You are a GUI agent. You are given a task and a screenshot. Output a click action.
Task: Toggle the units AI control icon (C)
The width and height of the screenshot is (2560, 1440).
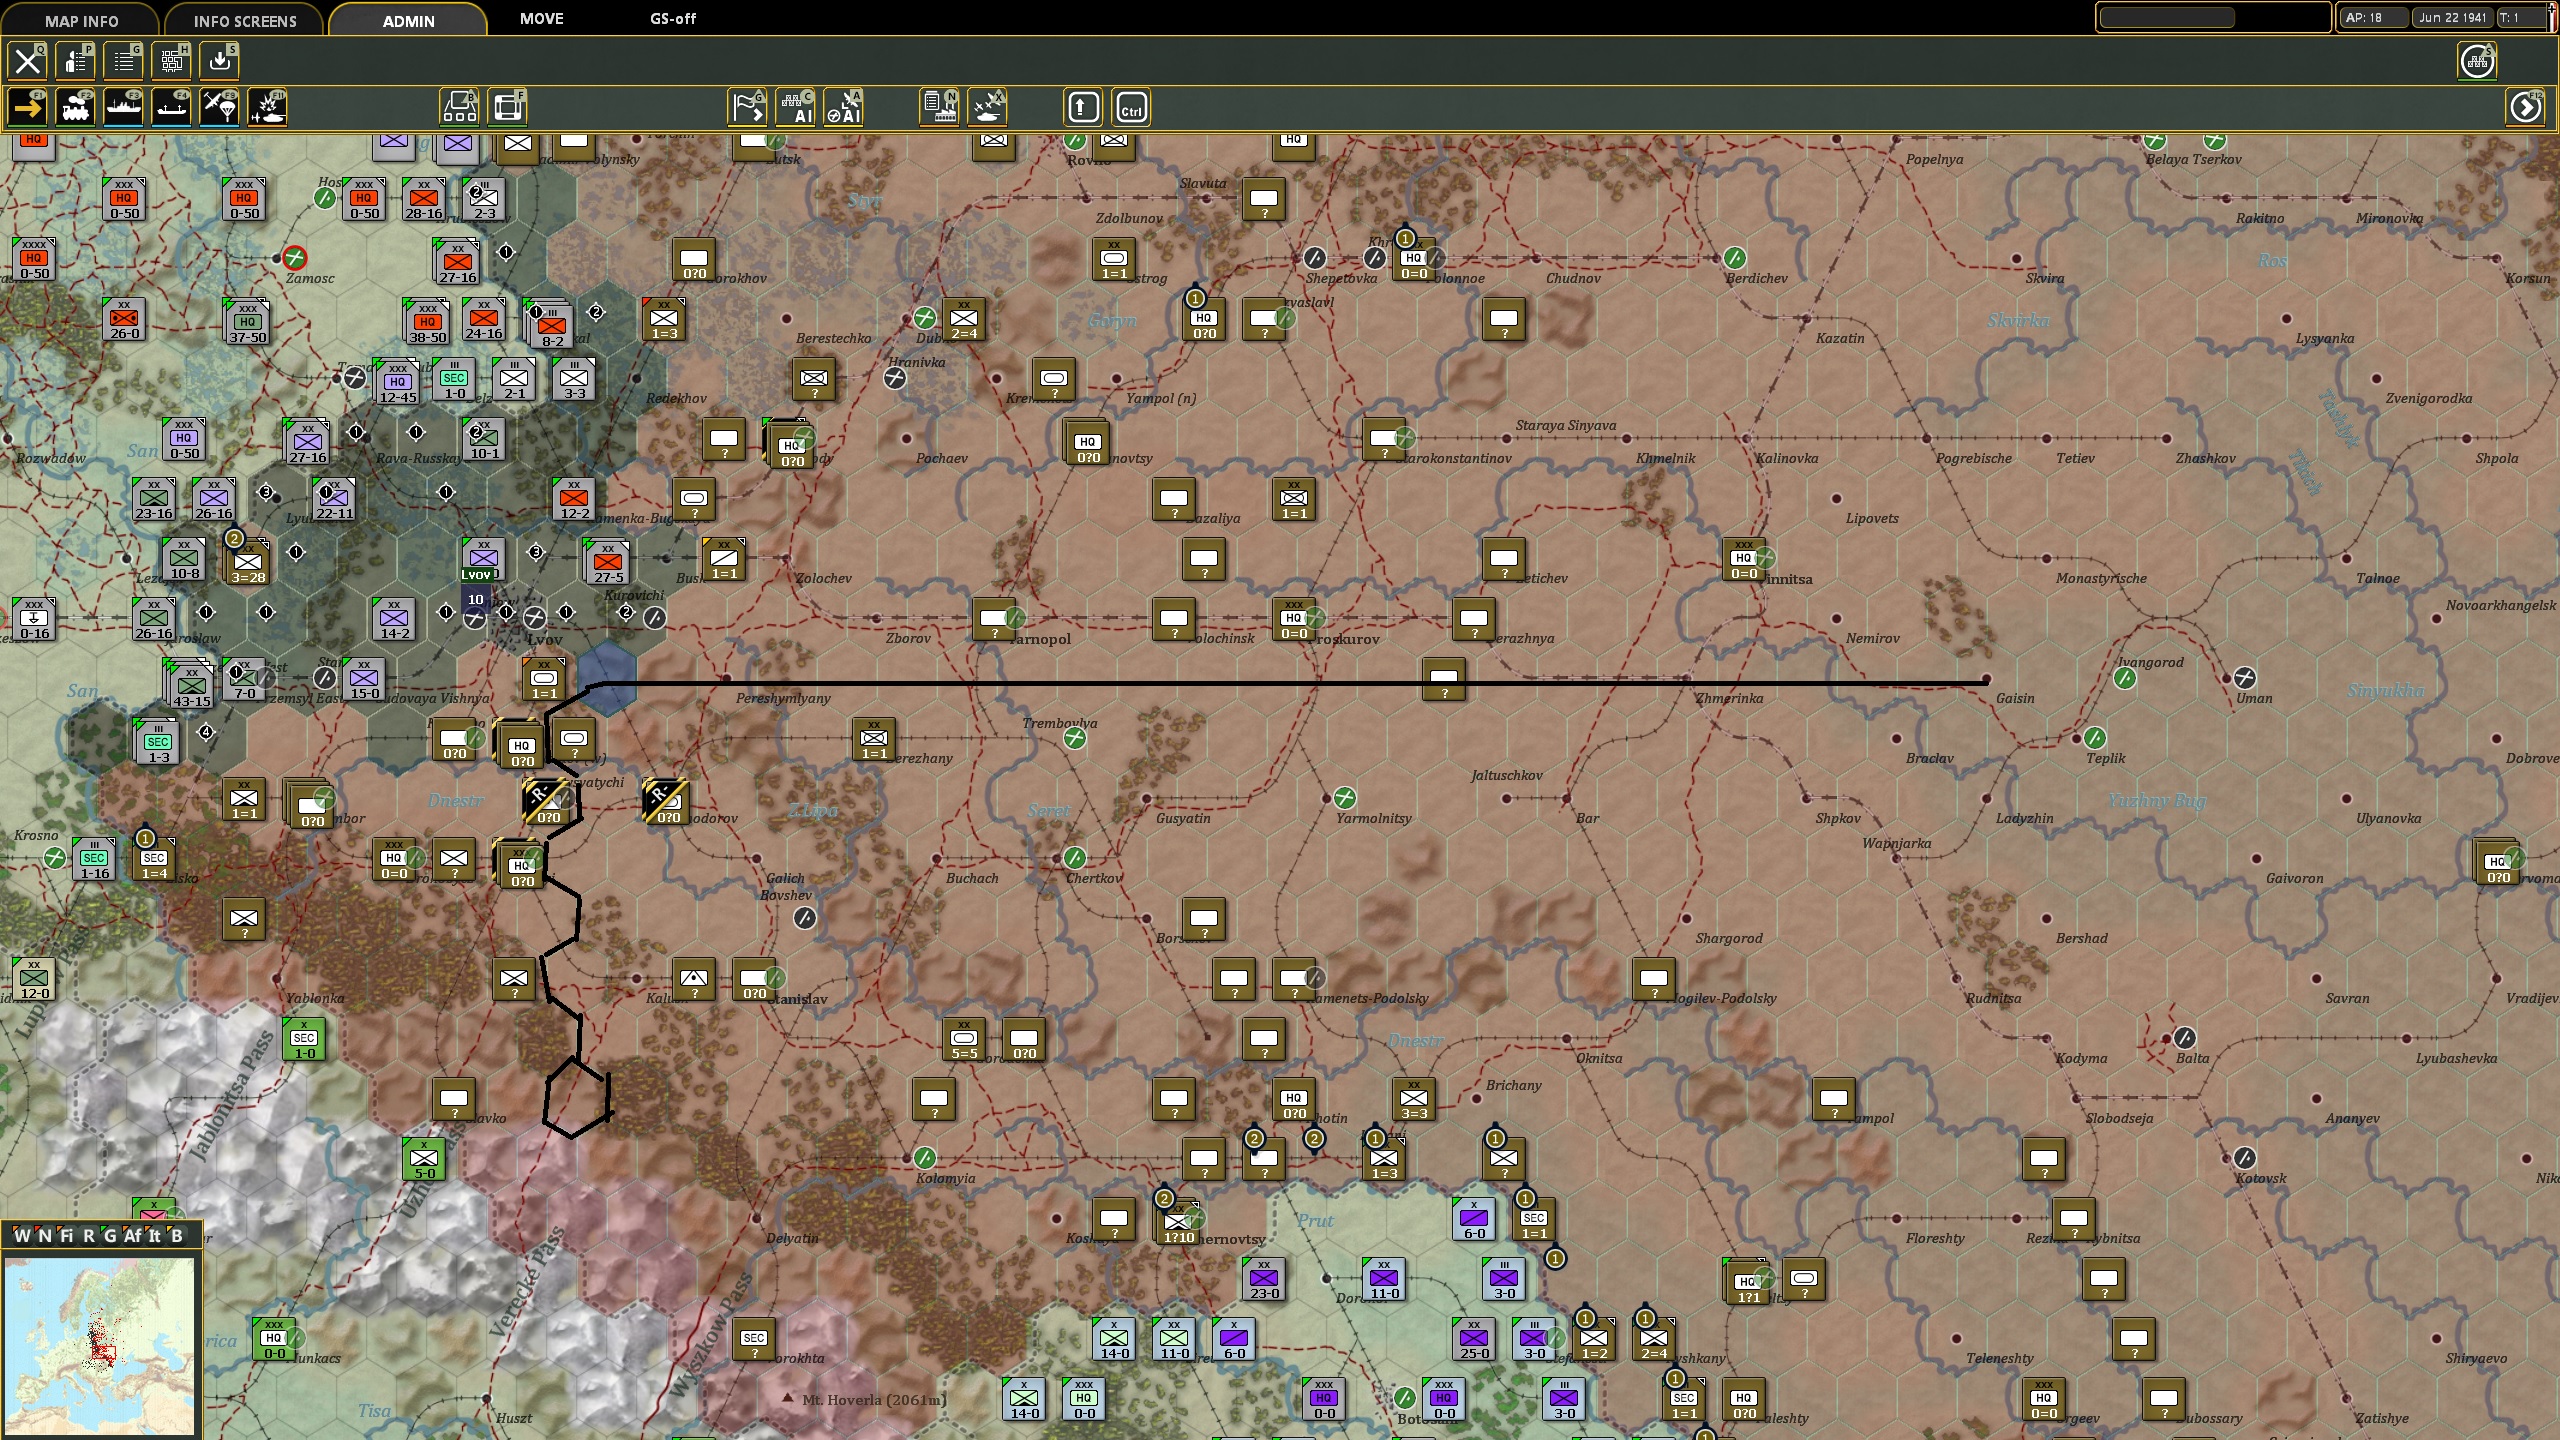[x=796, y=108]
